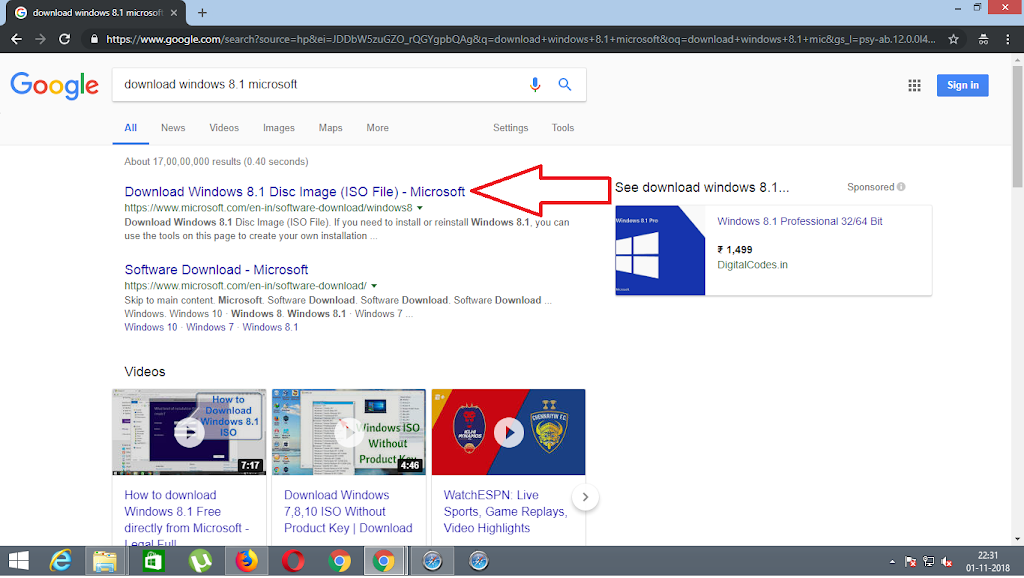The width and height of the screenshot is (1024, 578).
Task: Open the More search category dropdown
Action: tap(377, 128)
